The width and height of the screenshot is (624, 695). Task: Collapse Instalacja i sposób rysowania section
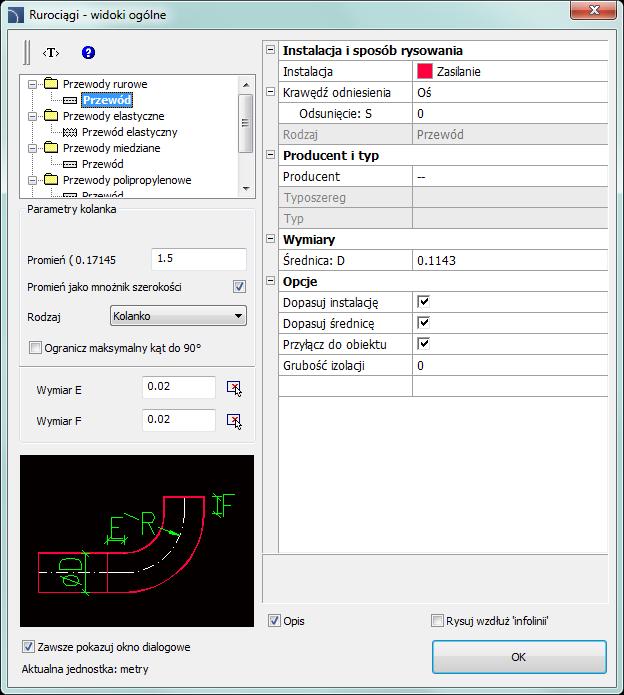click(270, 50)
